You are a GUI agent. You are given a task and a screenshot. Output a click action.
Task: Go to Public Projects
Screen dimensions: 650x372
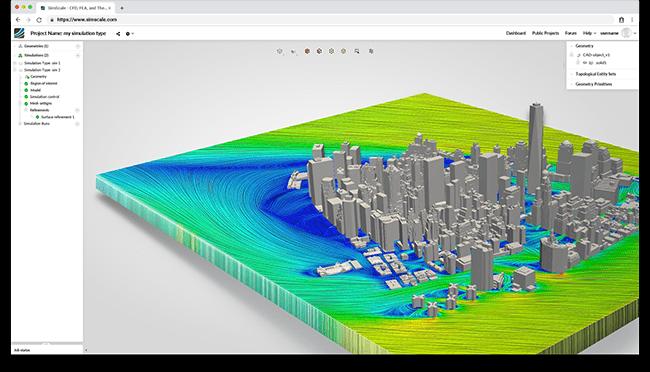coord(545,33)
